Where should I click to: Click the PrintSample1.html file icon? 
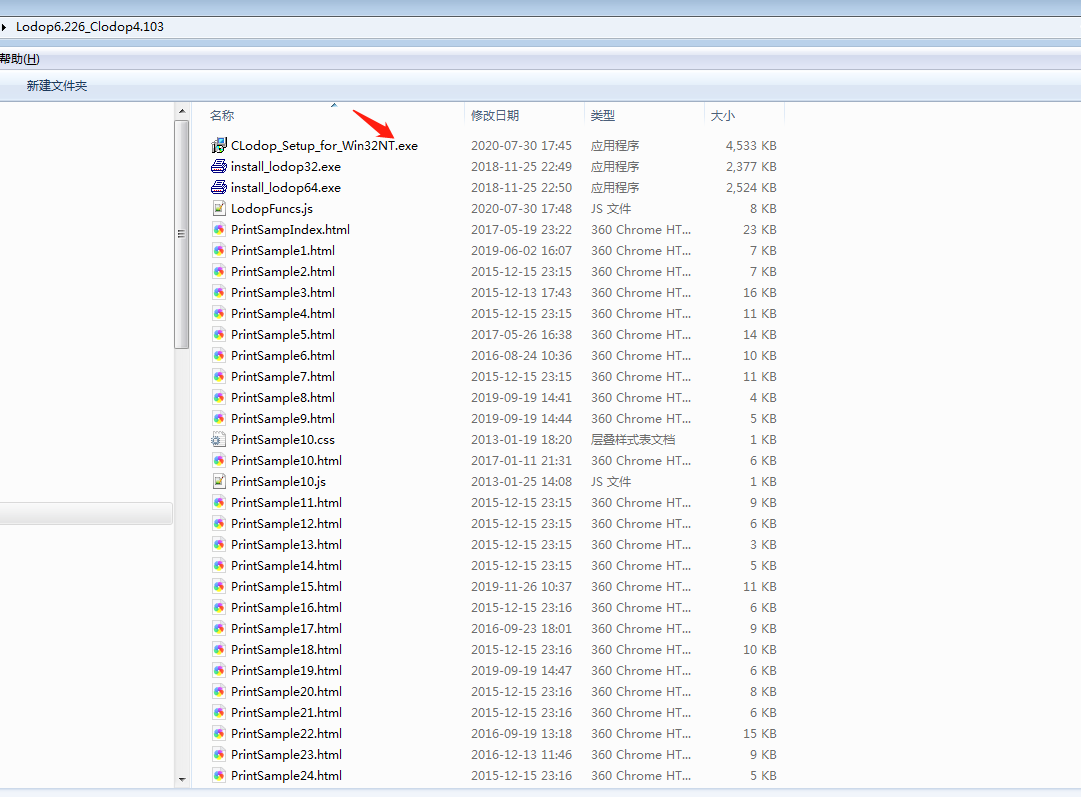pos(219,250)
